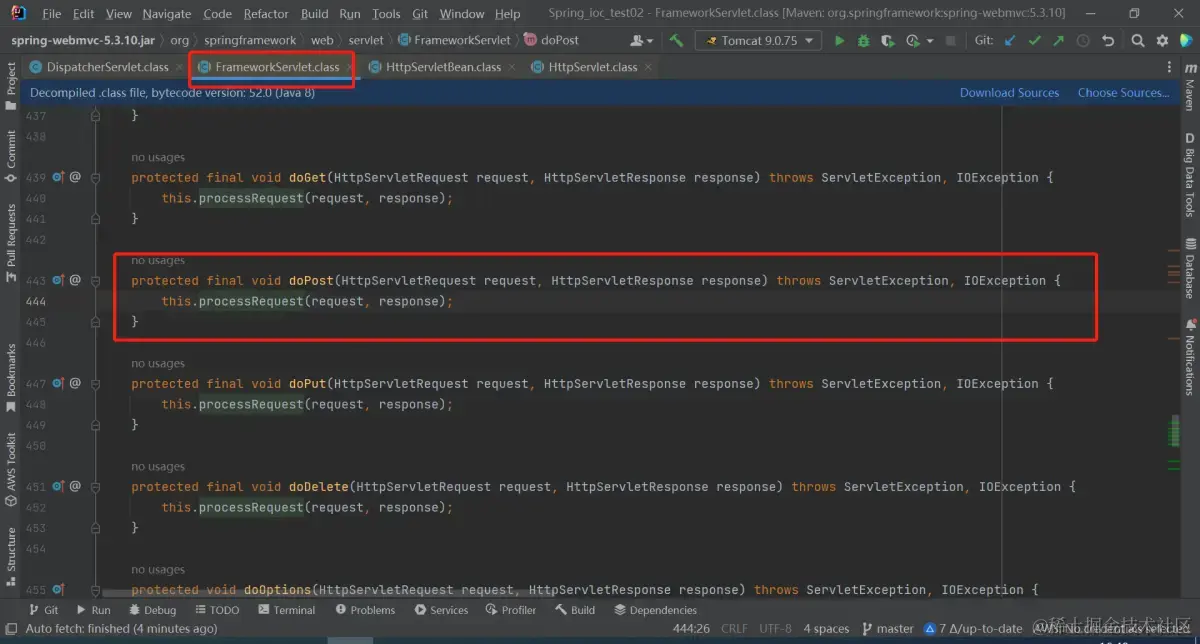This screenshot has width=1200, height=644.
Task: Click the Git commit checkmark icon
Action: [1034, 40]
